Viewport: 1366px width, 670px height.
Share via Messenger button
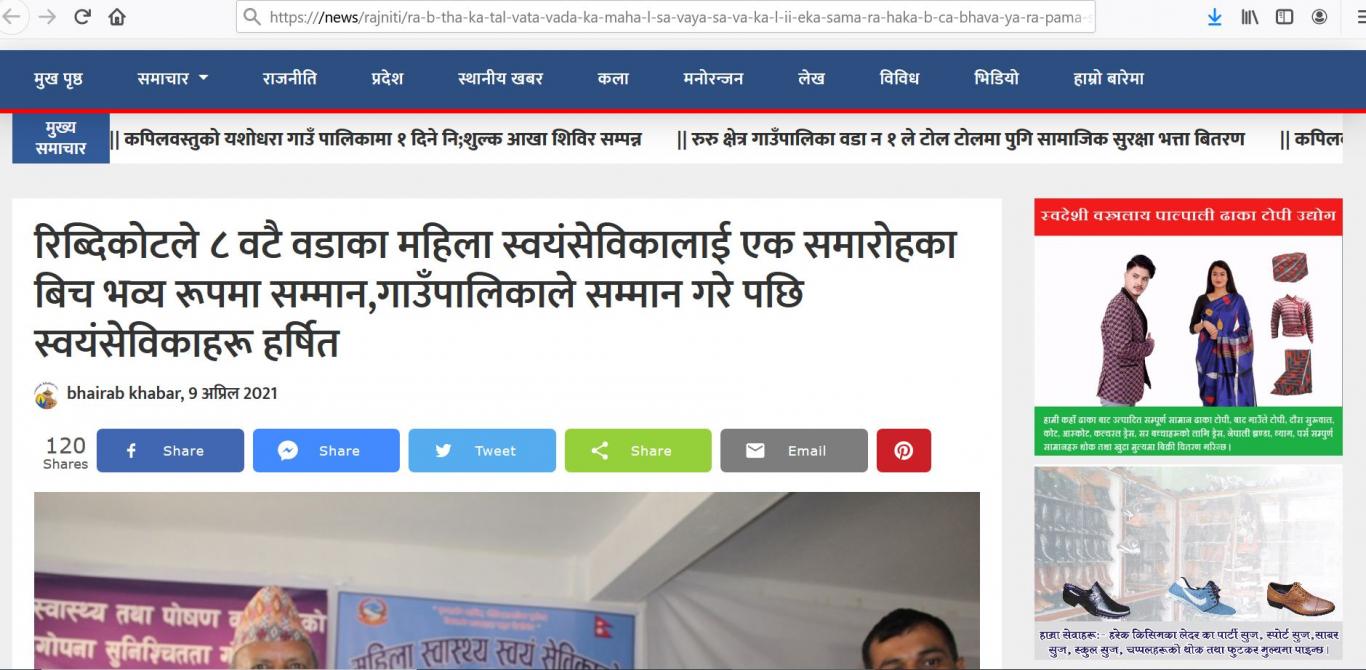[x=326, y=451]
